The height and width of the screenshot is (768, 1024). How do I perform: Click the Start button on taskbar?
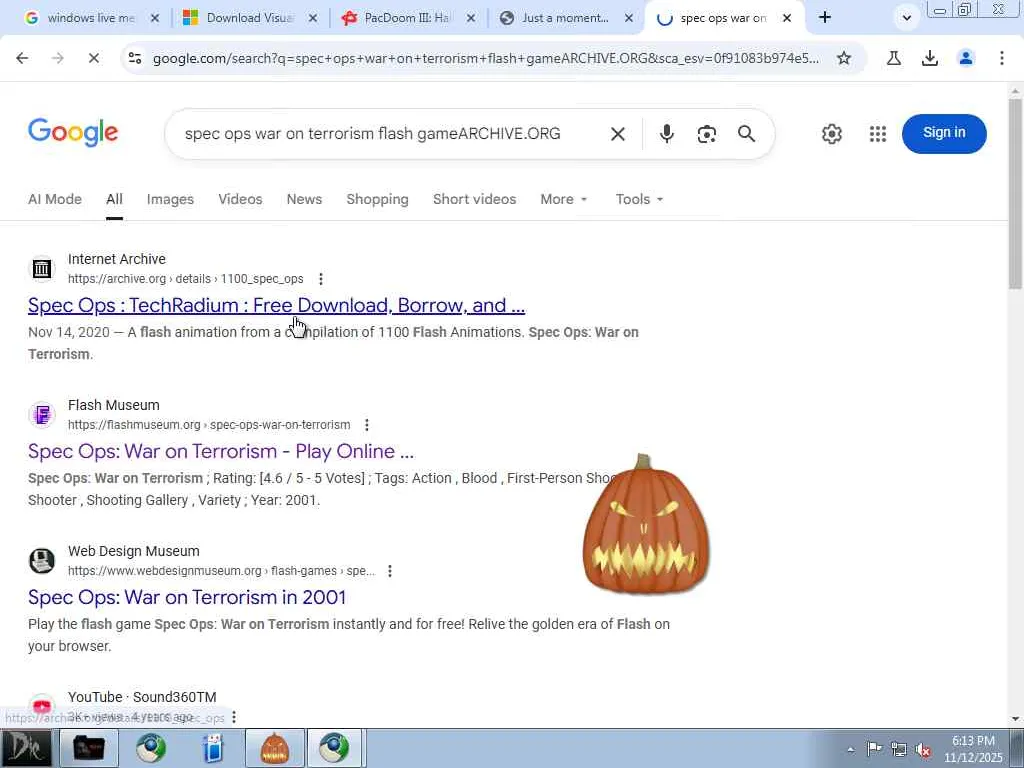tap(26, 748)
